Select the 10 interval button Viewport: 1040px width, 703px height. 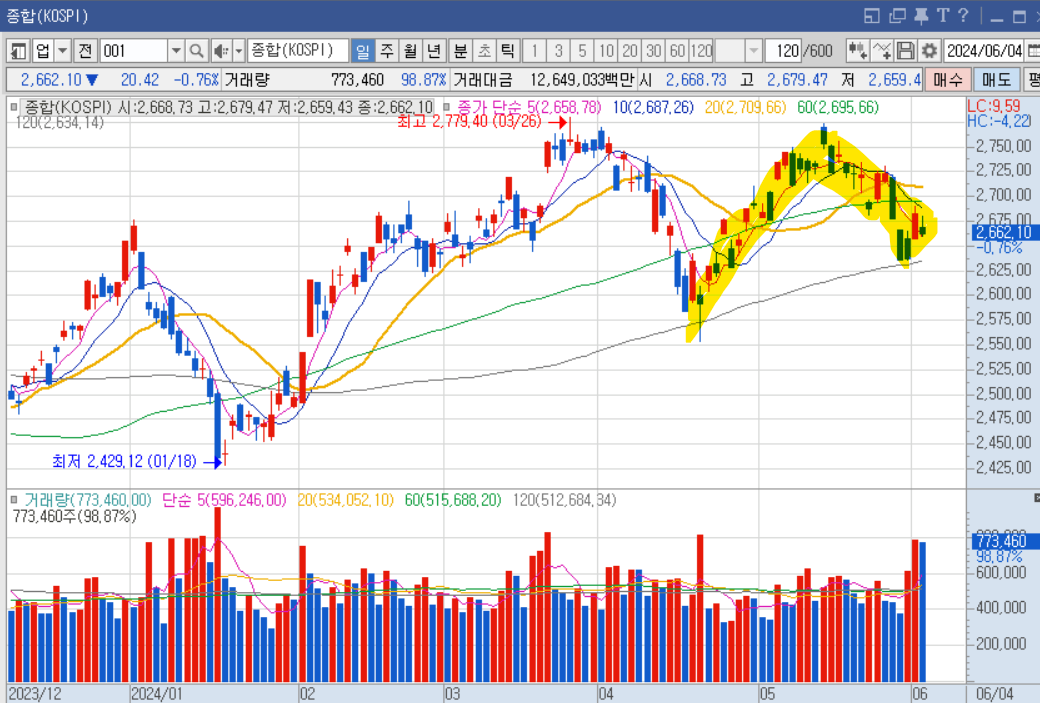(x=606, y=50)
